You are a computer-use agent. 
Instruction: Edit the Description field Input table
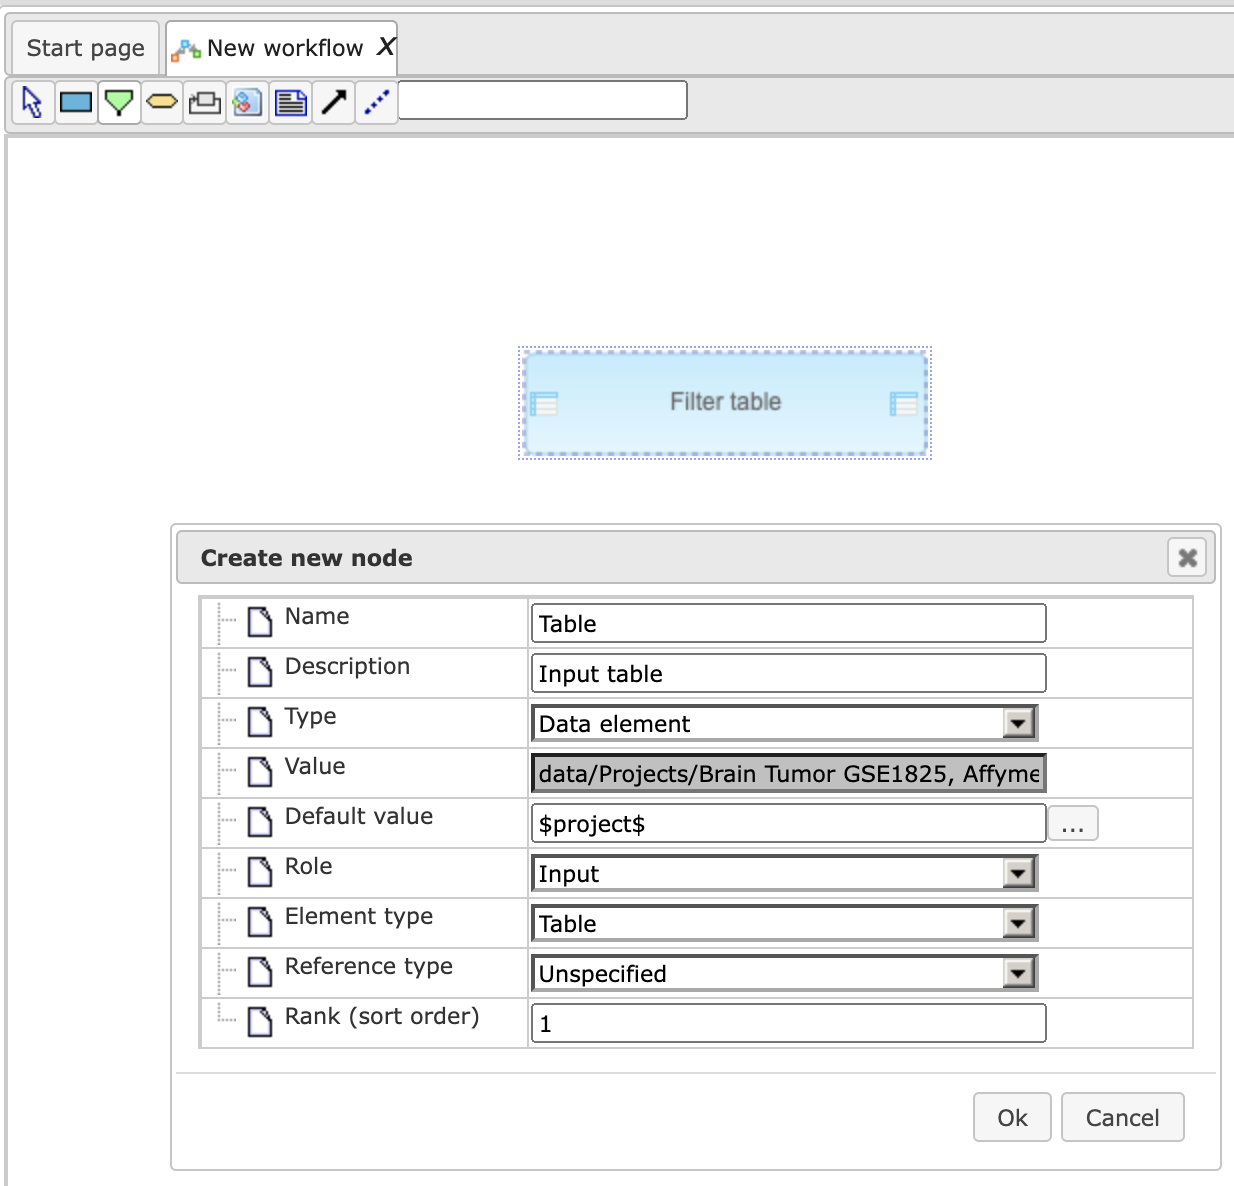click(788, 673)
